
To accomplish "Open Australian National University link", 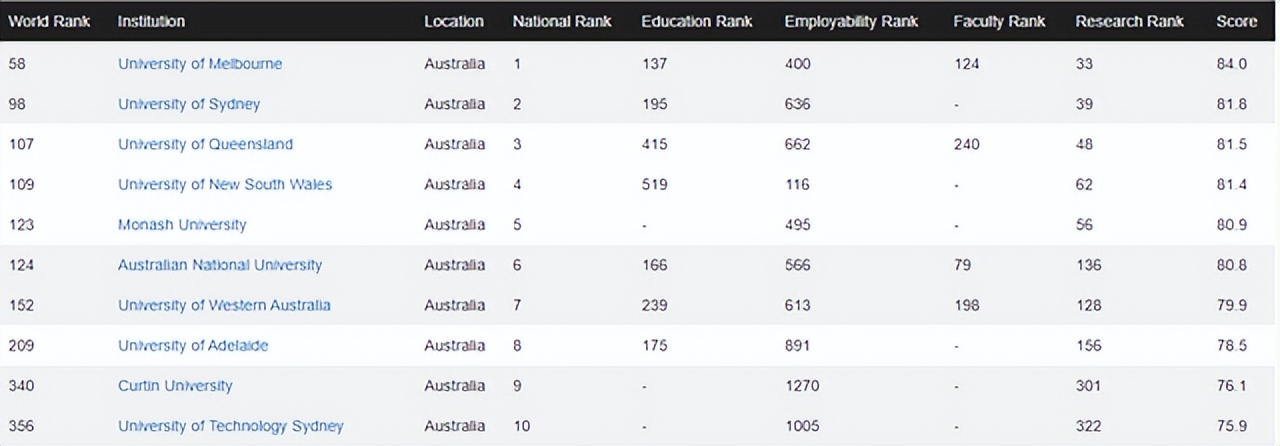I will (220, 265).
